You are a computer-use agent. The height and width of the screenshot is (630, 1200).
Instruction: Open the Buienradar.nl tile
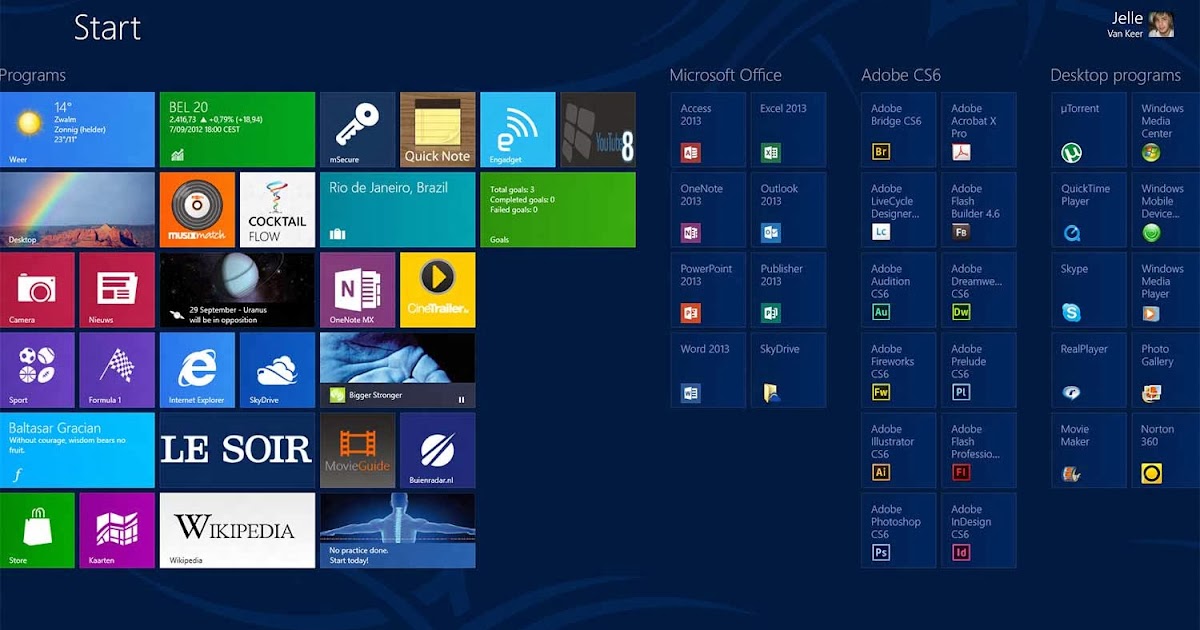[x=437, y=450]
